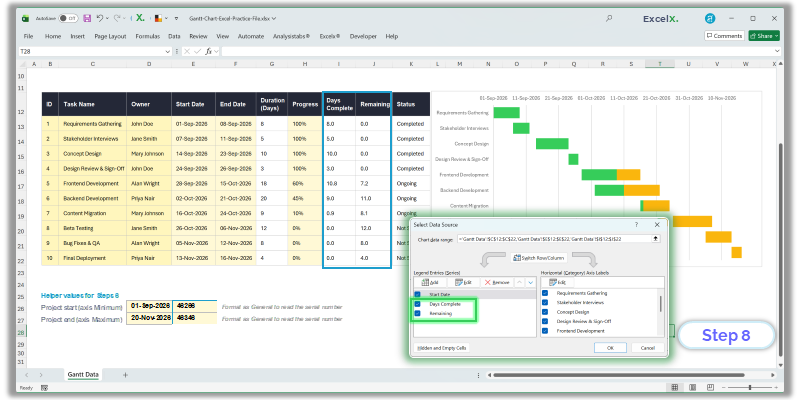
Task: Click the previous sheet navigation arrow
Action: coord(27,375)
